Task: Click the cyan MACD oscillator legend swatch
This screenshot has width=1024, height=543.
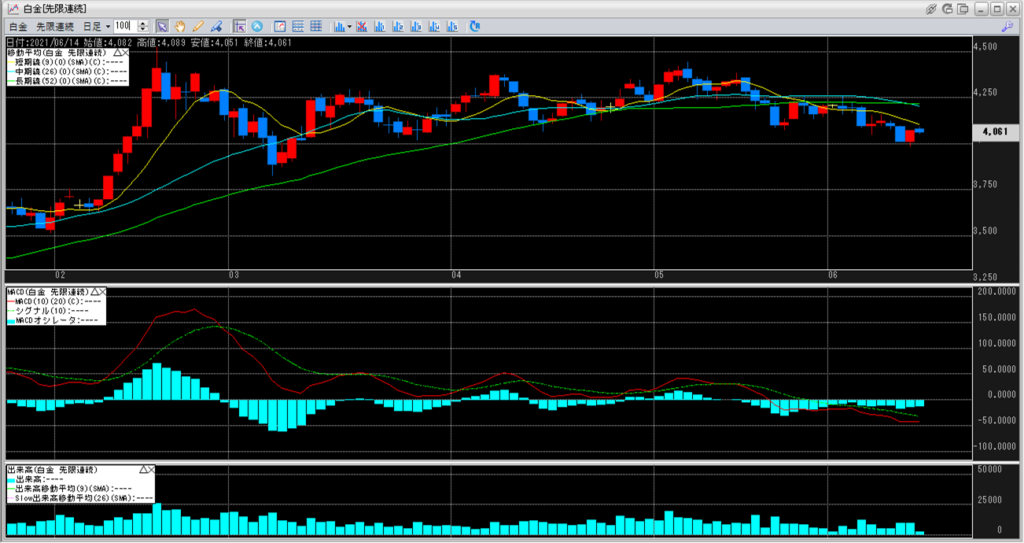Action: click(11, 320)
